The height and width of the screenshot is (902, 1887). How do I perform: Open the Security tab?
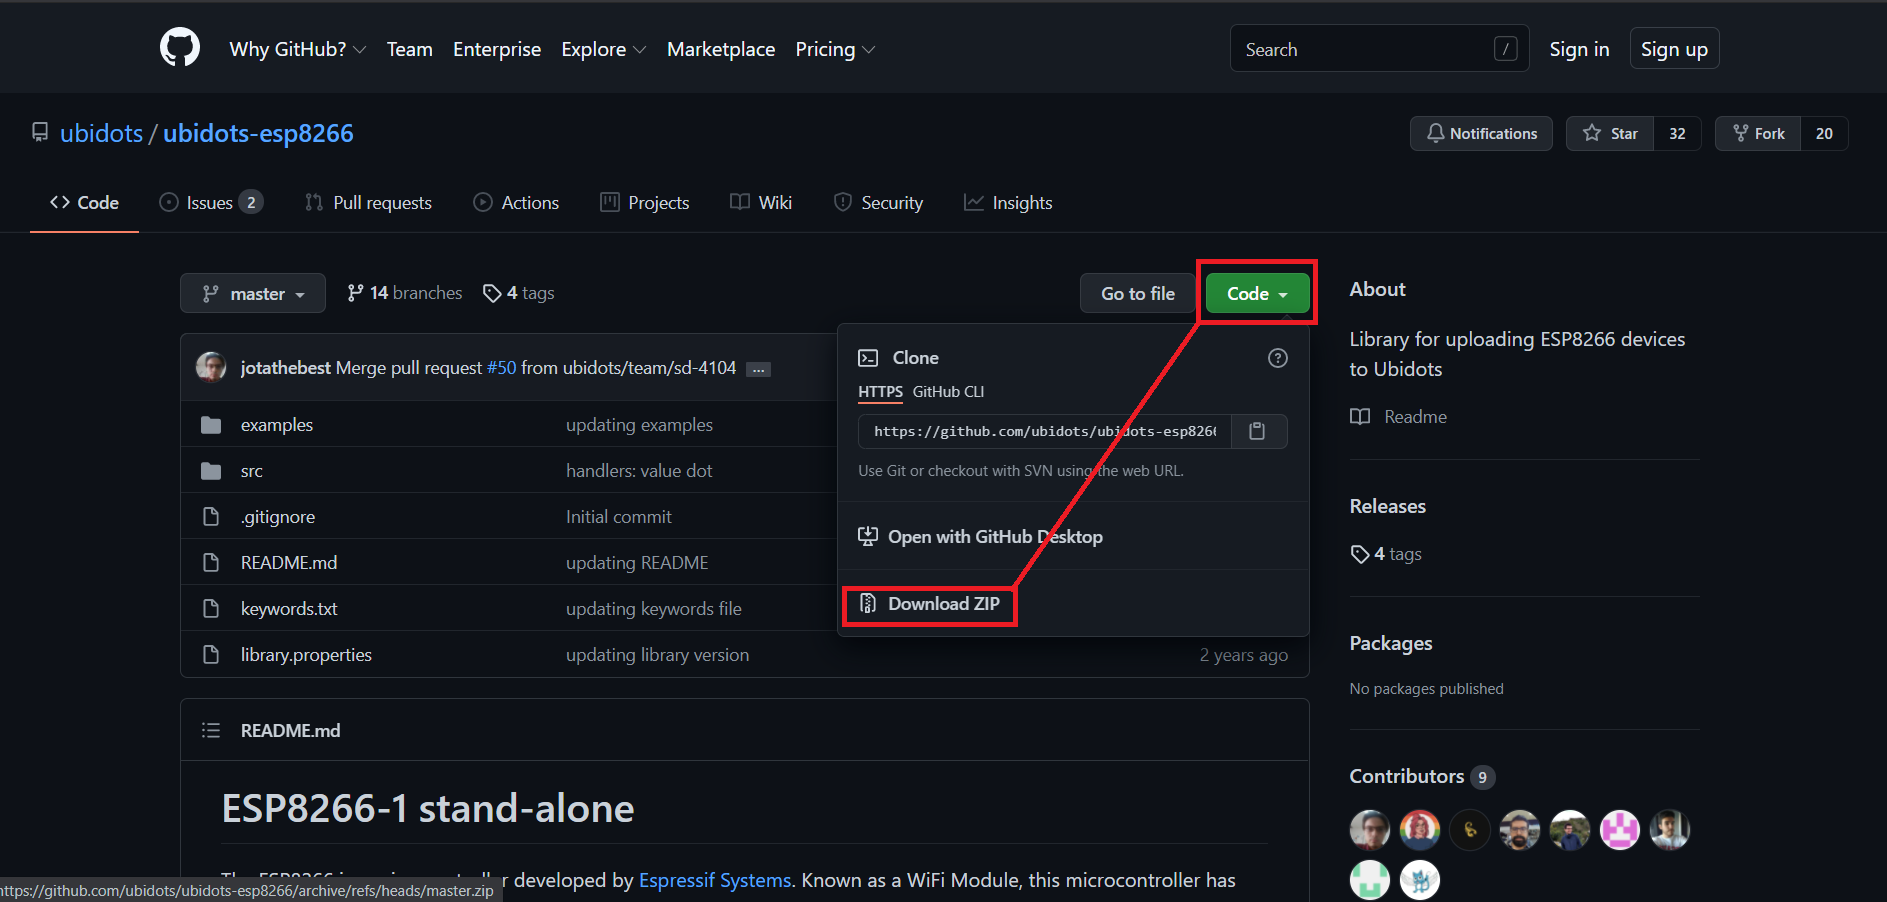point(878,203)
